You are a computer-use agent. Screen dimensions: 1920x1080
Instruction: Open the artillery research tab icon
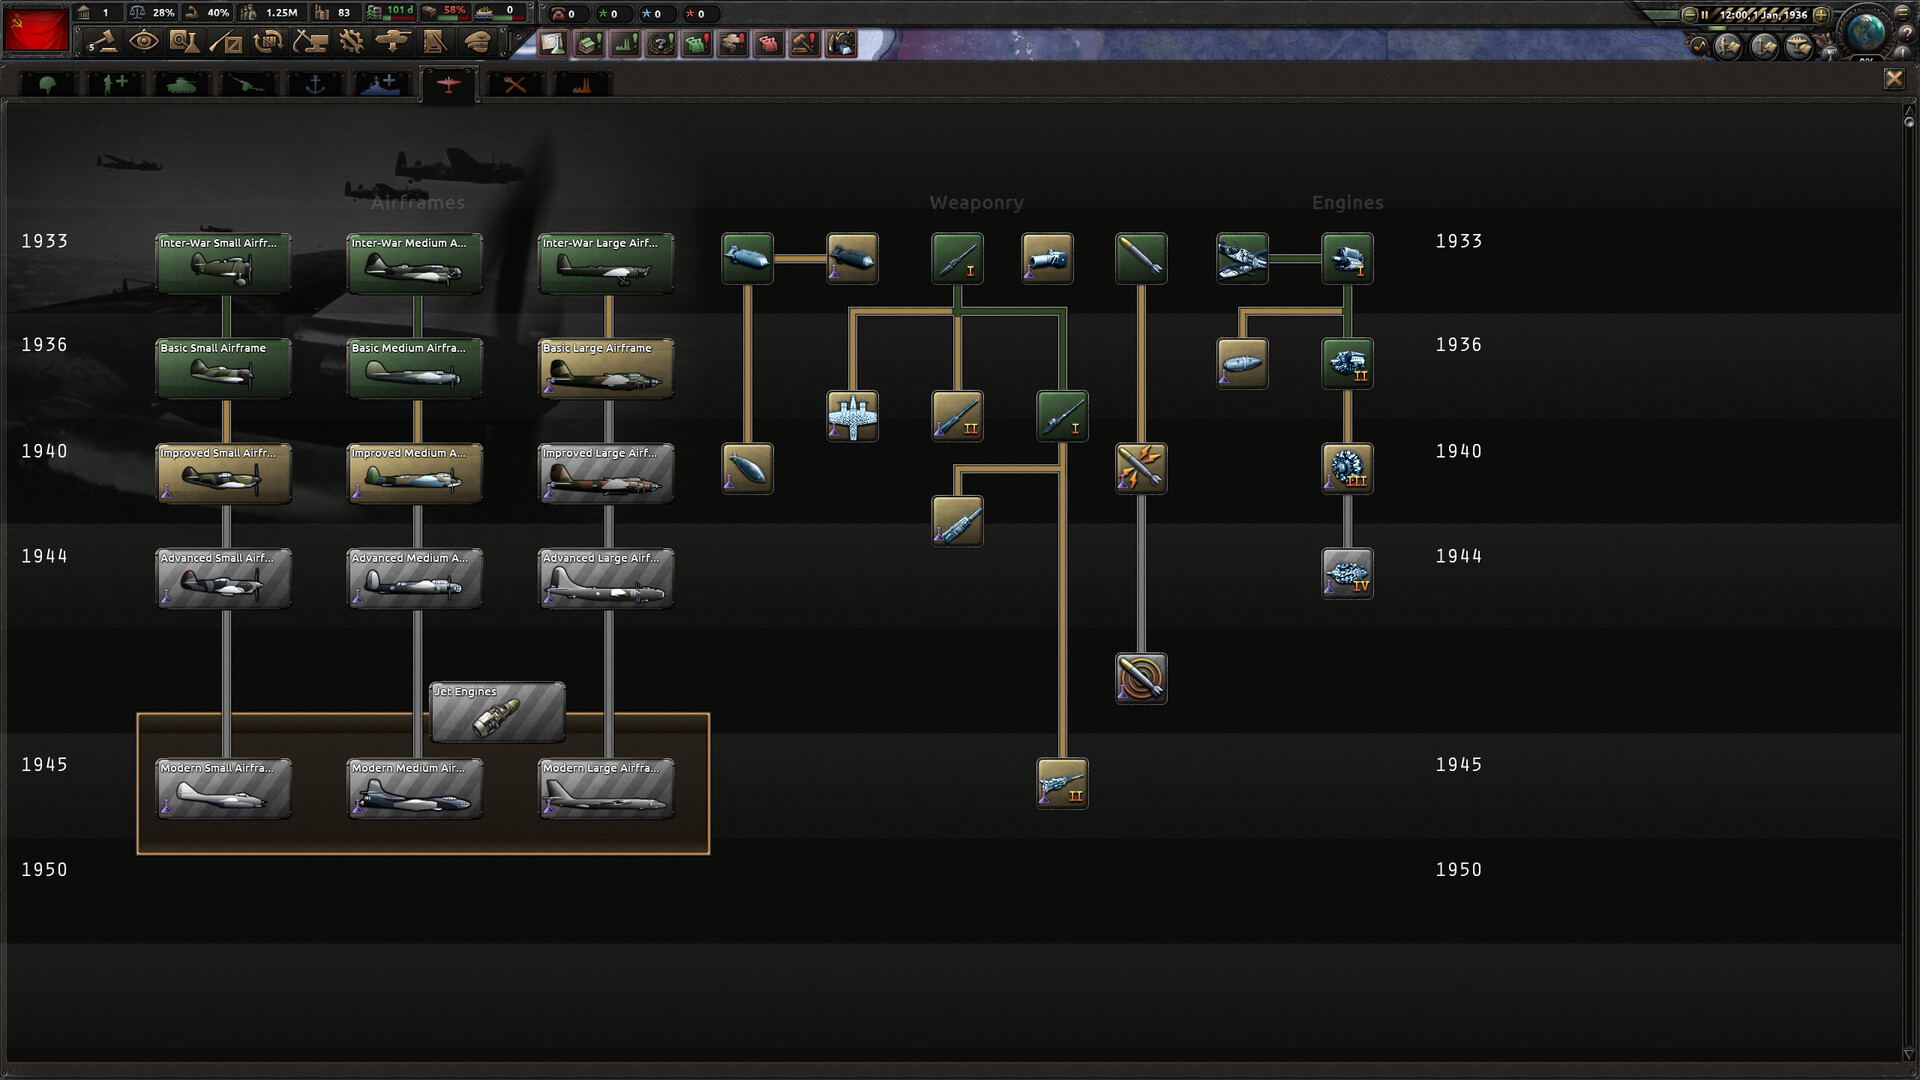click(x=250, y=84)
